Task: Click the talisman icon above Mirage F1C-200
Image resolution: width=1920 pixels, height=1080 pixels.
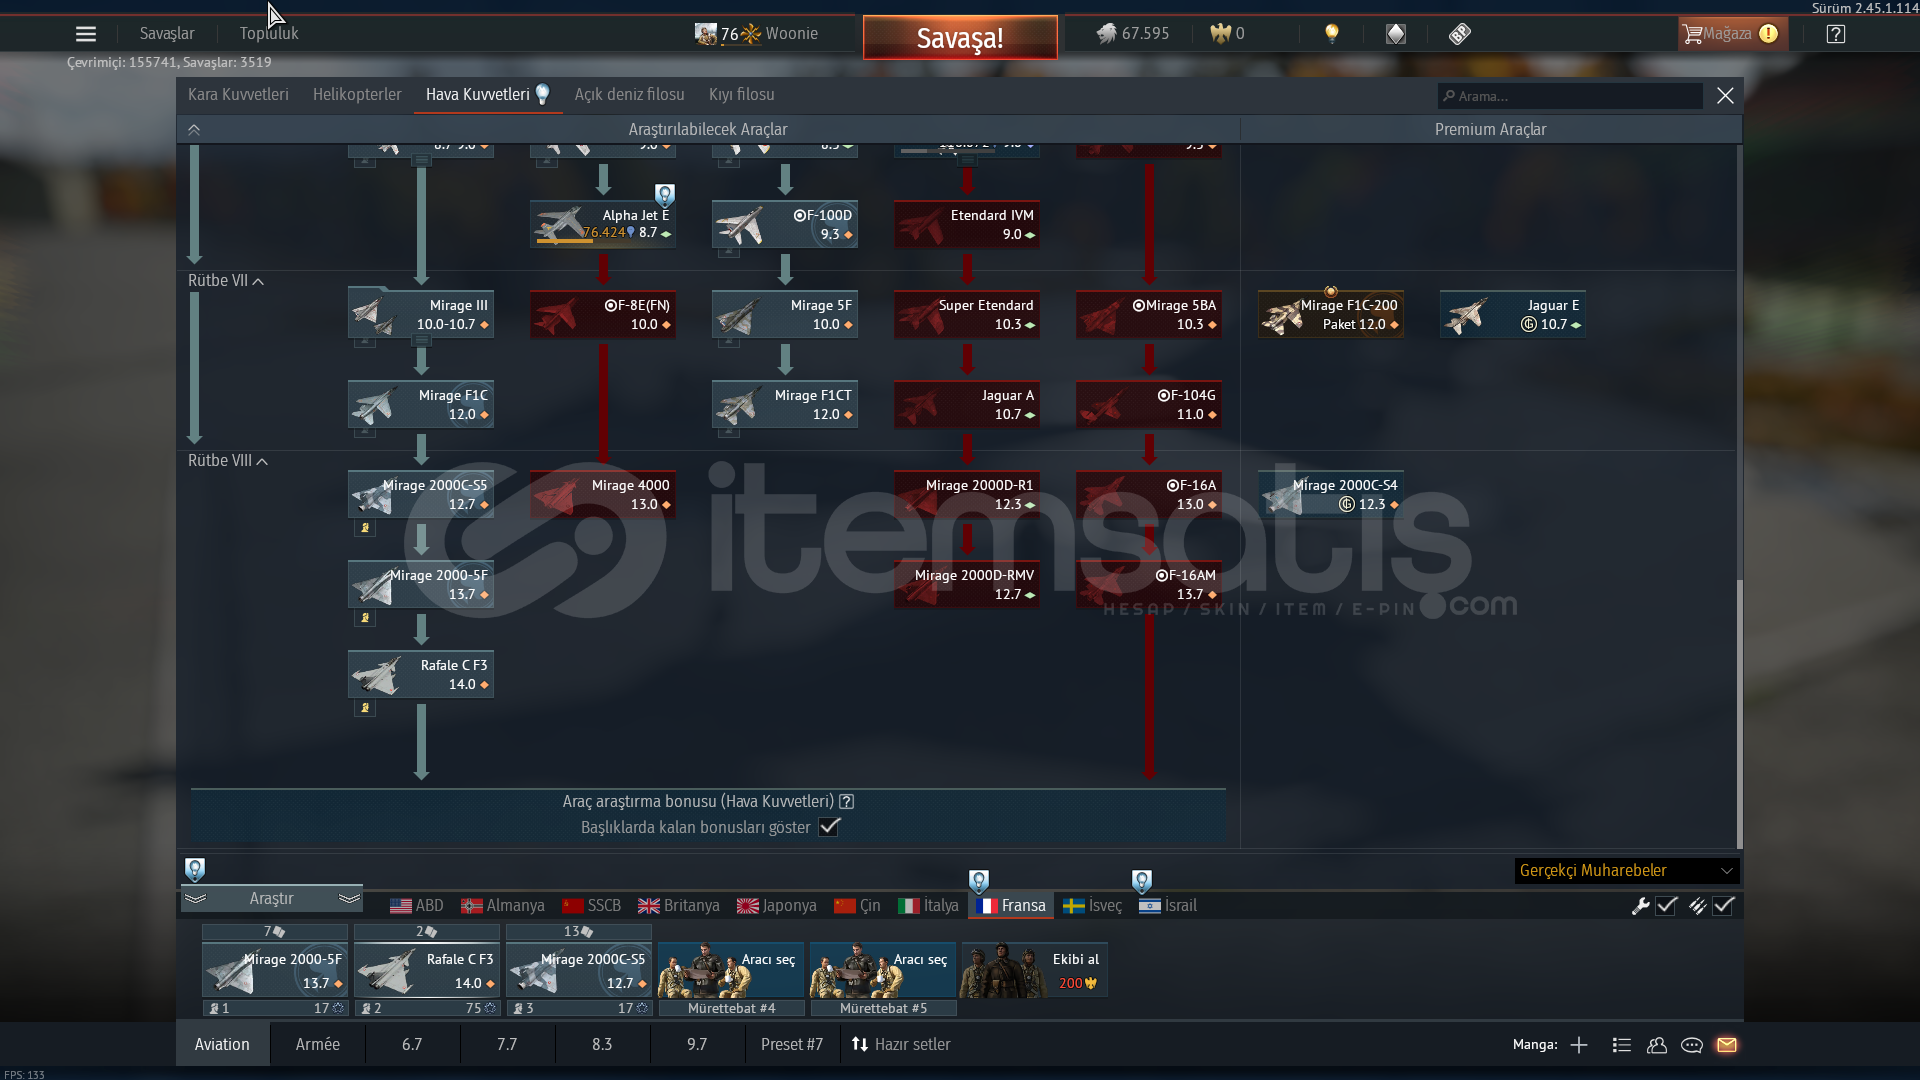Action: click(x=1331, y=292)
